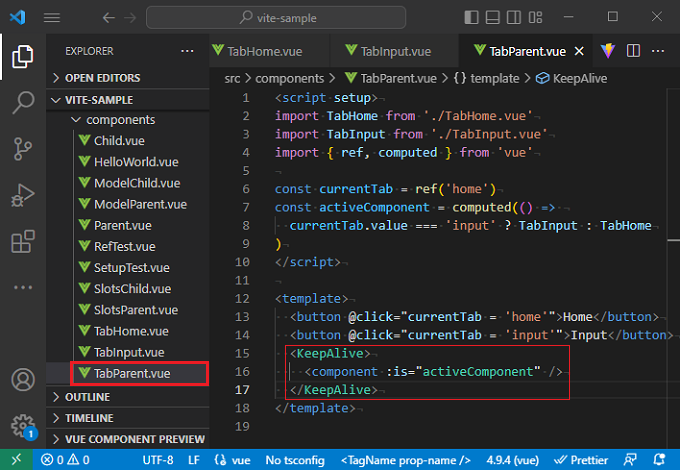The width and height of the screenshot is (680, 470).
Task: Open TabInput.vue in the file tree
Action: pos(128,352)
